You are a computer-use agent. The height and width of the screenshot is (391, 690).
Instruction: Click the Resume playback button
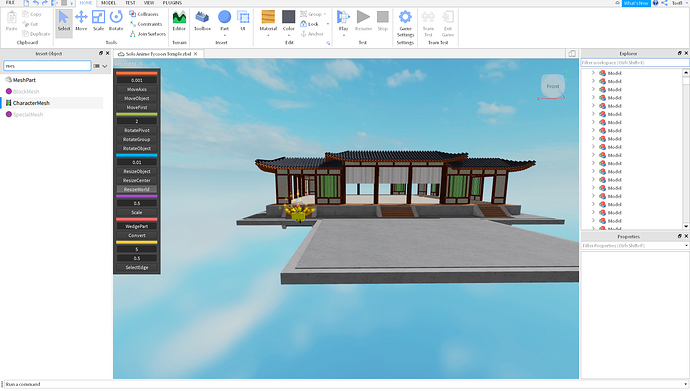click(363, 21)
